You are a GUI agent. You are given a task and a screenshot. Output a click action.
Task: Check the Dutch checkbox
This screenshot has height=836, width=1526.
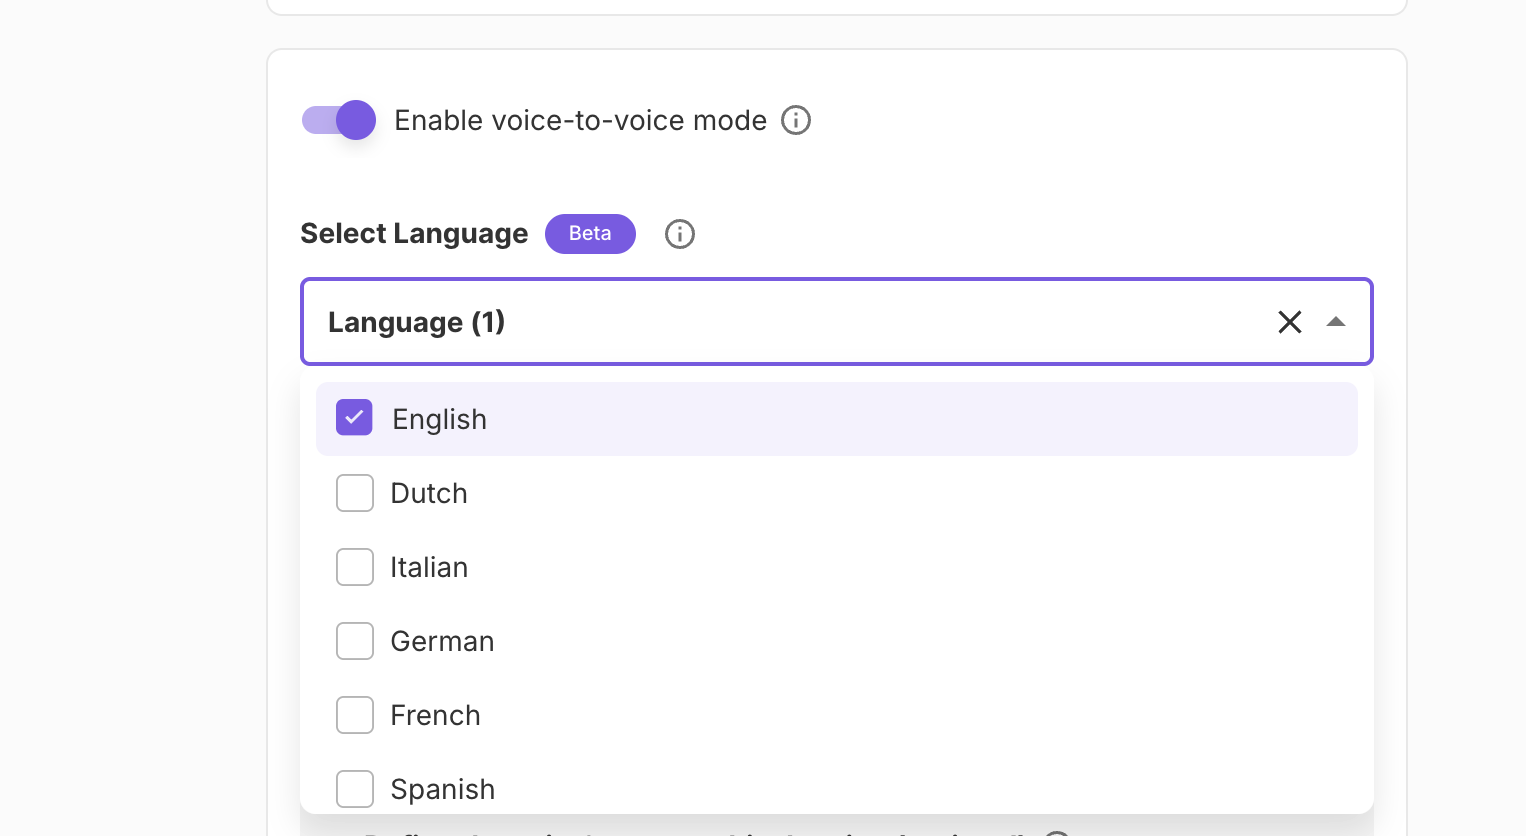click(x=354, y=493)
